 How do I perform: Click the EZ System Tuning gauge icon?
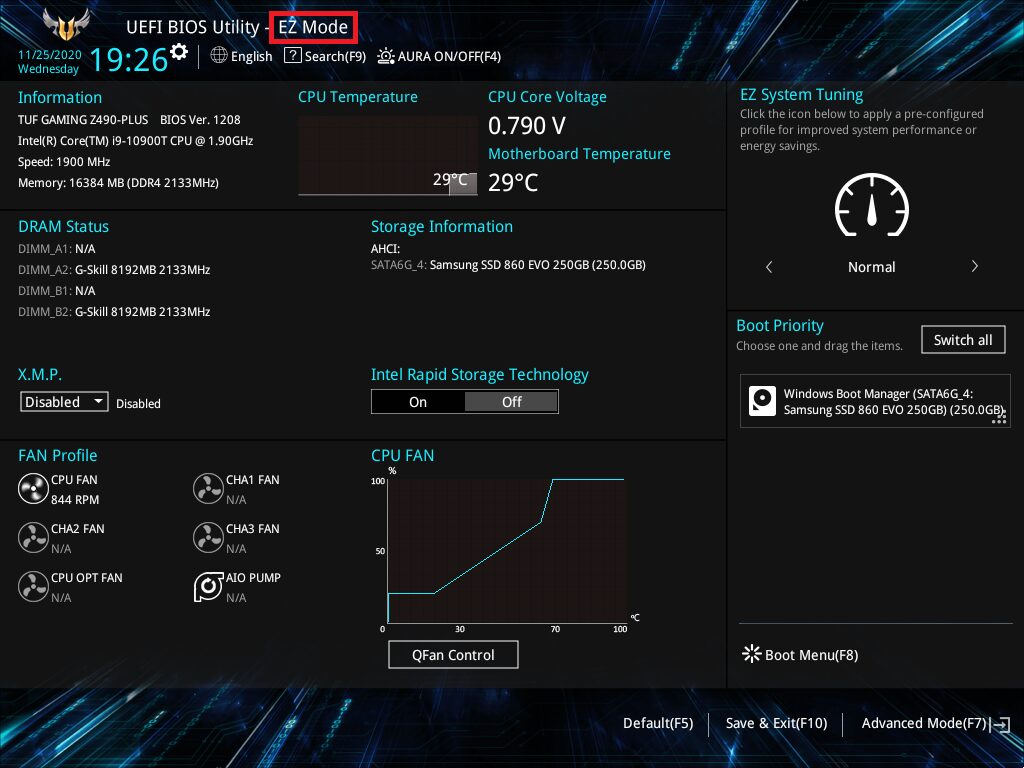(x=871, y=205)
